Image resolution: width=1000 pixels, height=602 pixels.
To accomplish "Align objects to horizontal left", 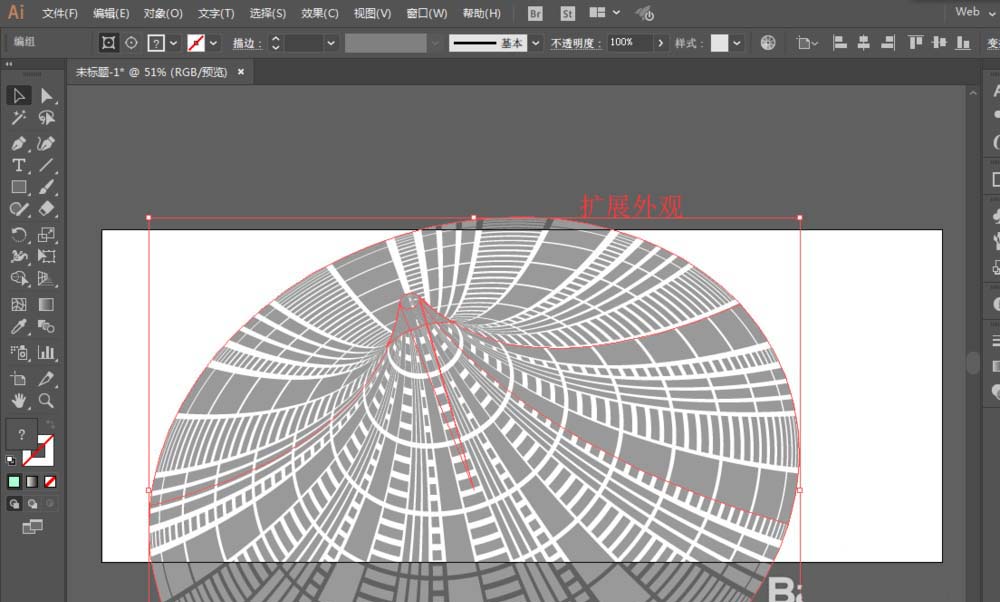I will [840, 43].
